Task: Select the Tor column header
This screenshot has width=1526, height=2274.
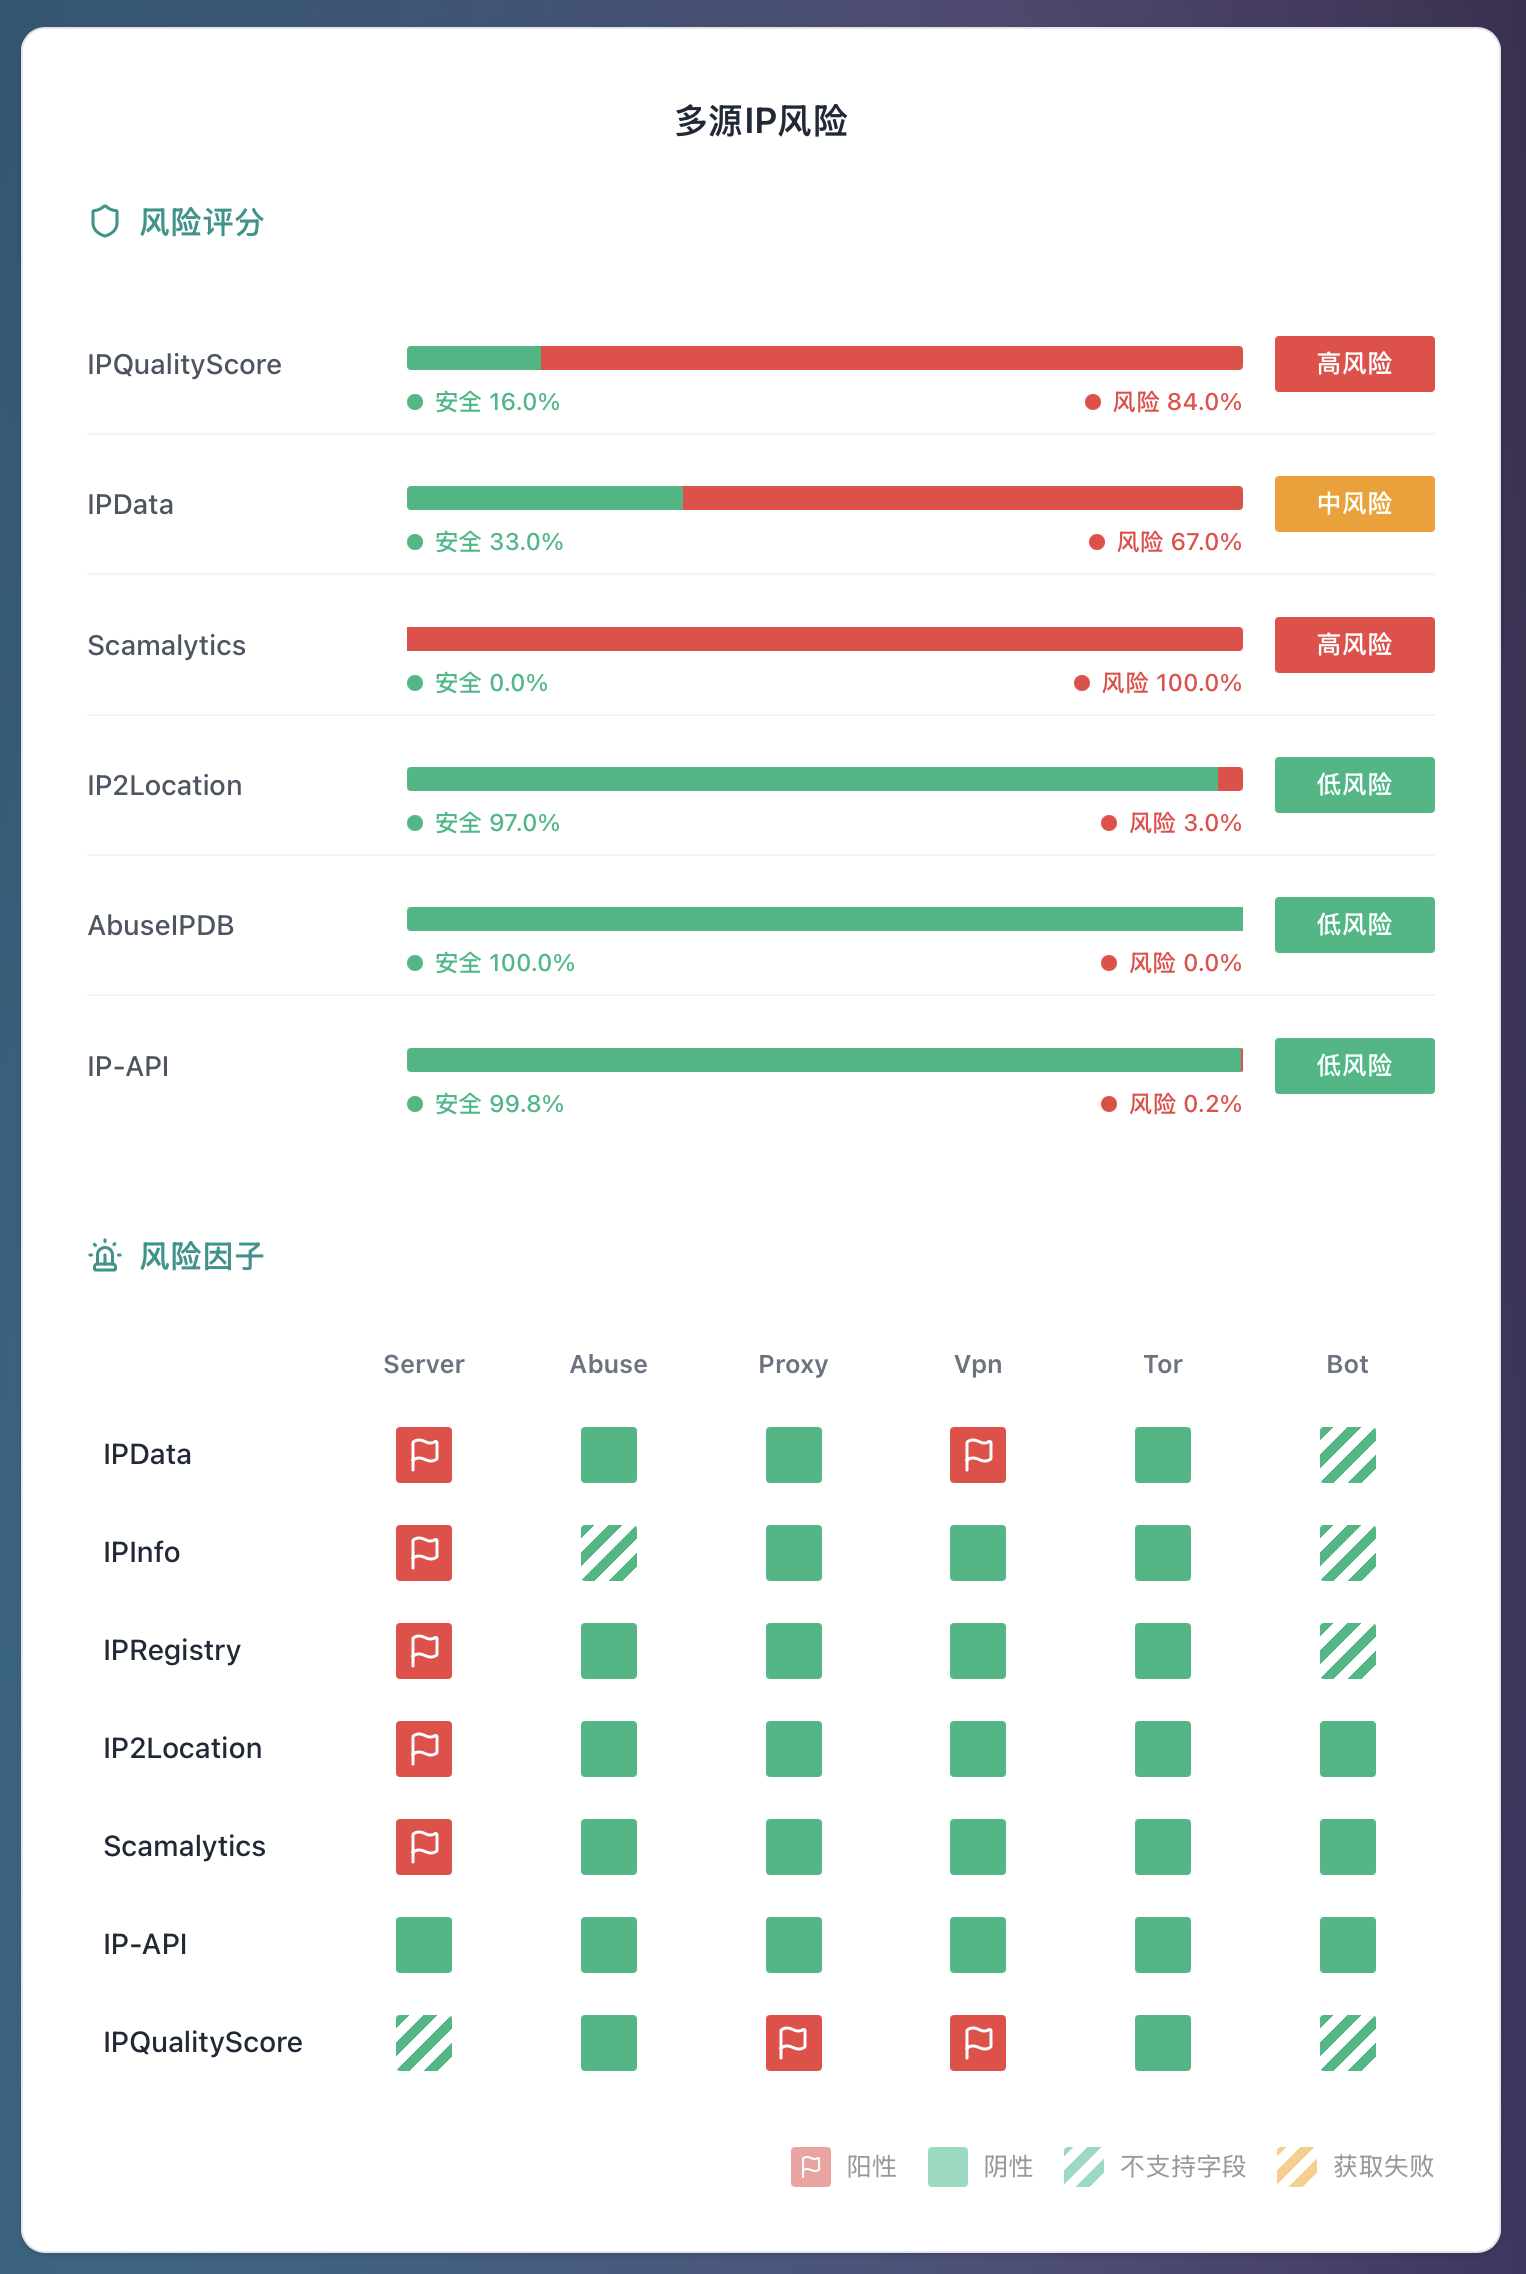Action: click(1163, 1364)
